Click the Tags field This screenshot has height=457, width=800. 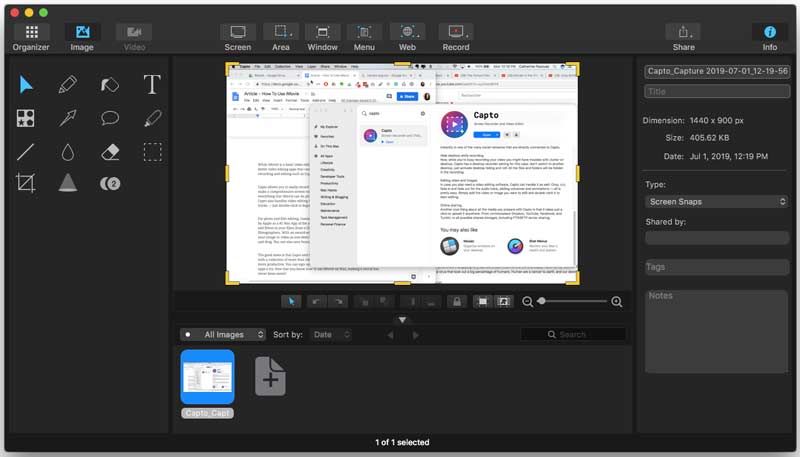point(717,267)
